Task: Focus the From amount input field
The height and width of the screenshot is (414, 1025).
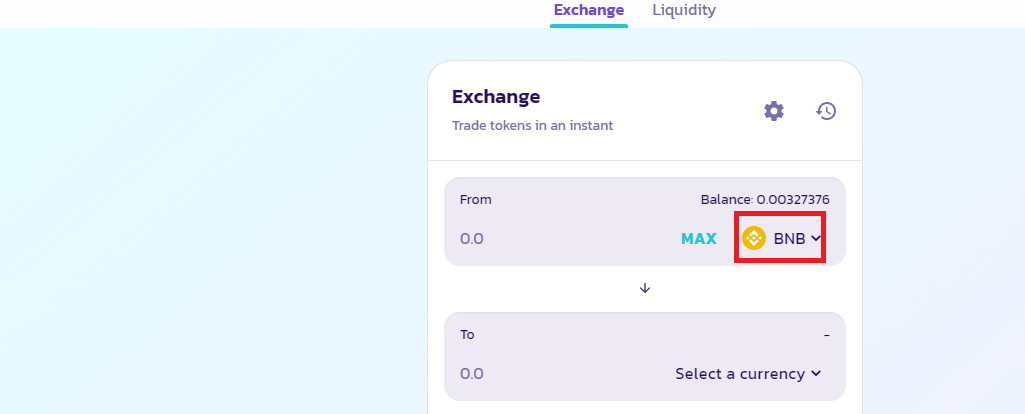Action: point(562,239)
